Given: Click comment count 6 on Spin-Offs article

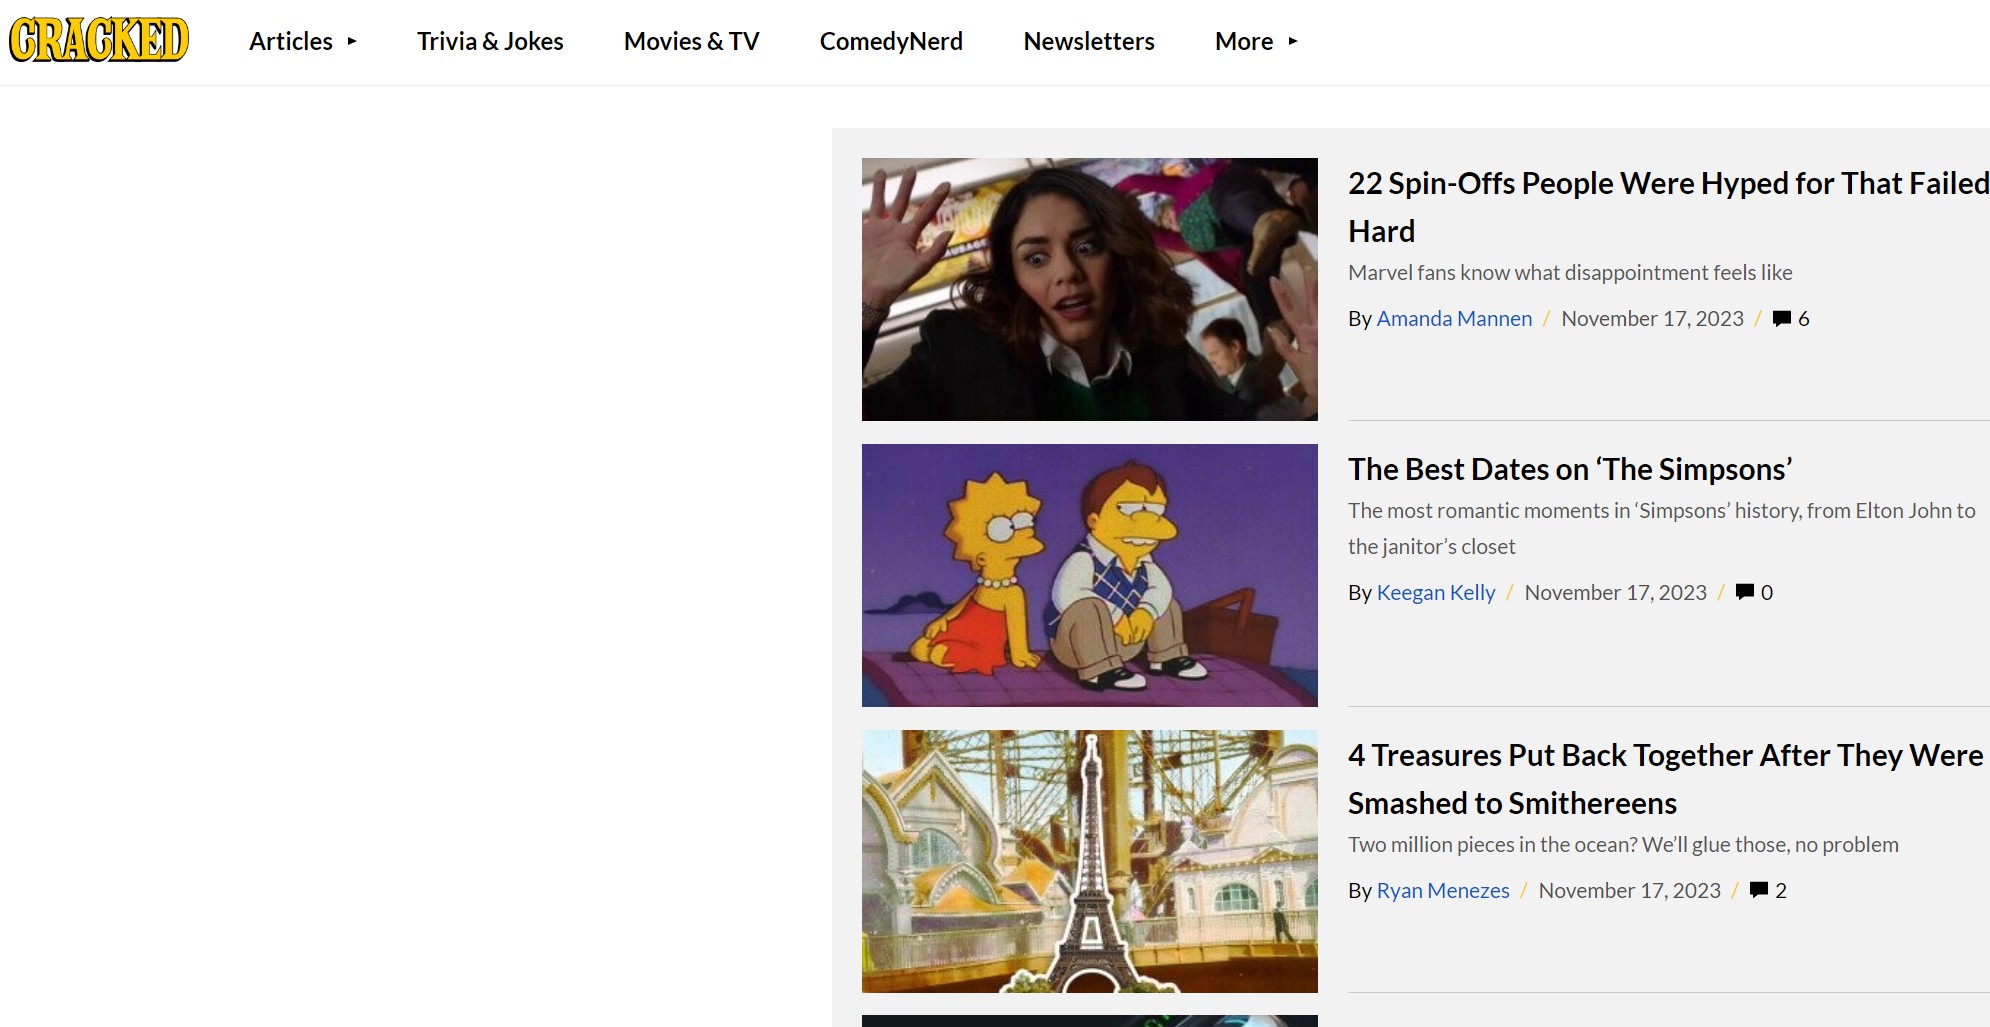Looking at the screenshot, I should click(x=1804, y=319).
